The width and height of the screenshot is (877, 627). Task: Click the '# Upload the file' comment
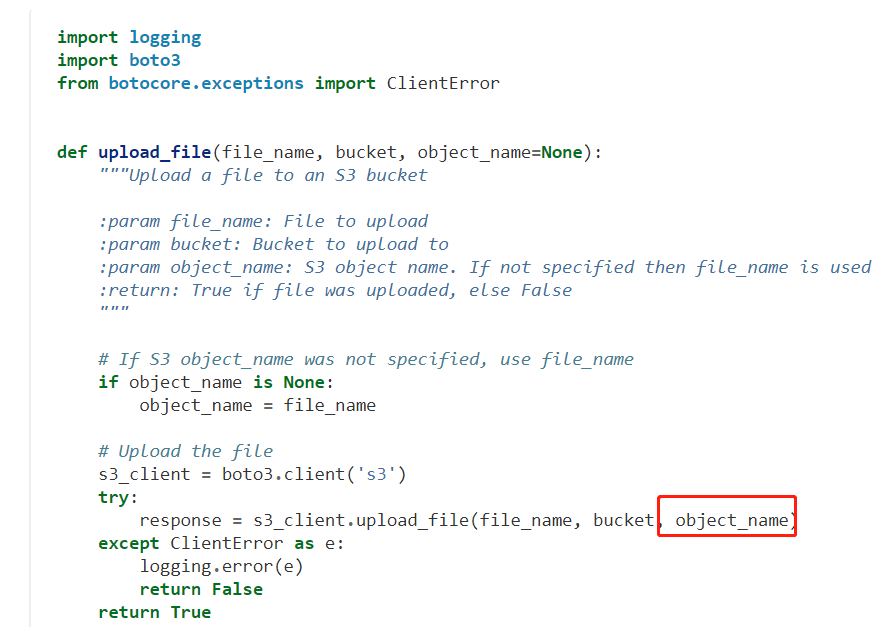tap(186, 451)
